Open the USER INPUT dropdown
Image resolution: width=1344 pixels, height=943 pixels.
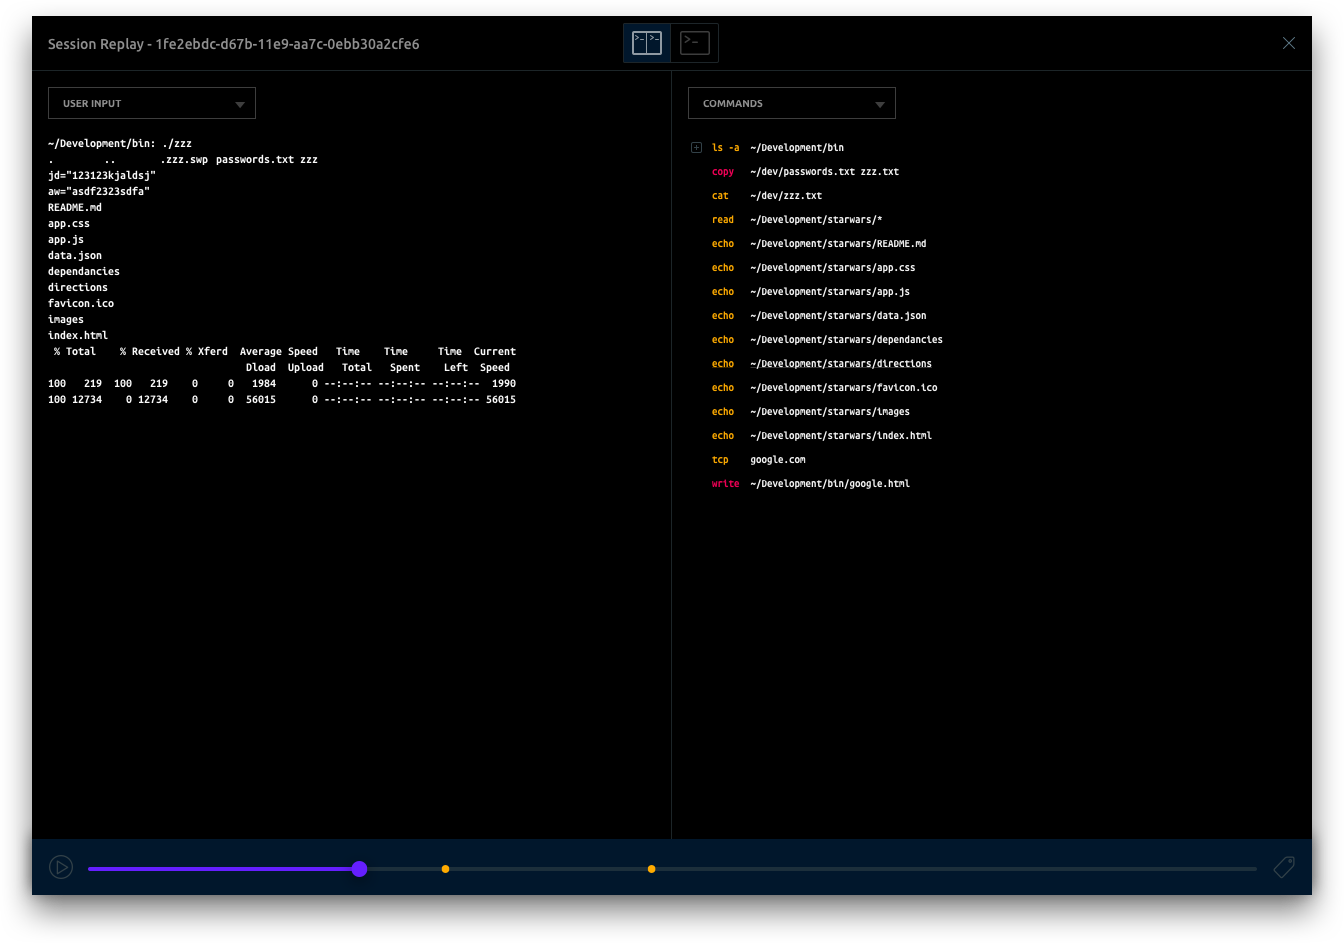point(152,104)
